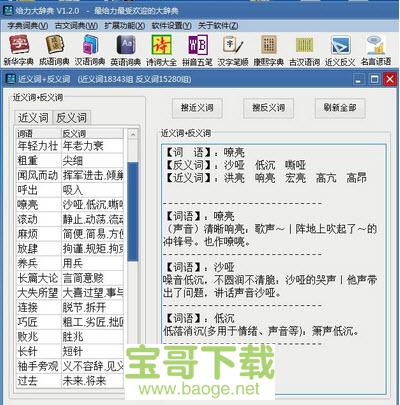Close the 近义词+反义词 sub-window
This screenshot has height=405, width=400.
390,79
